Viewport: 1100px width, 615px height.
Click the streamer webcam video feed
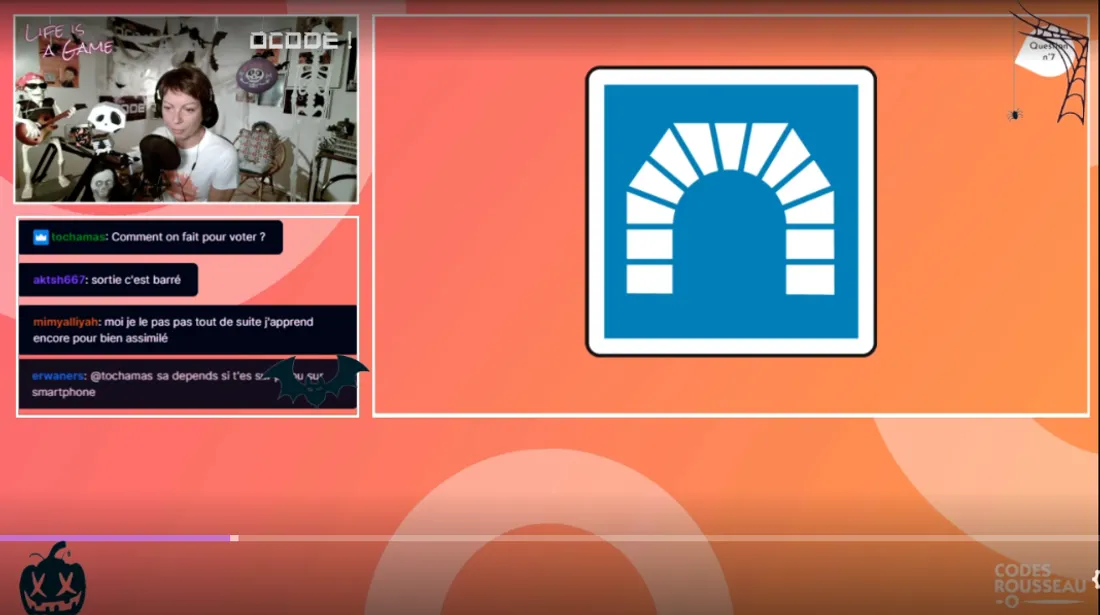click(x=187, y=109)
